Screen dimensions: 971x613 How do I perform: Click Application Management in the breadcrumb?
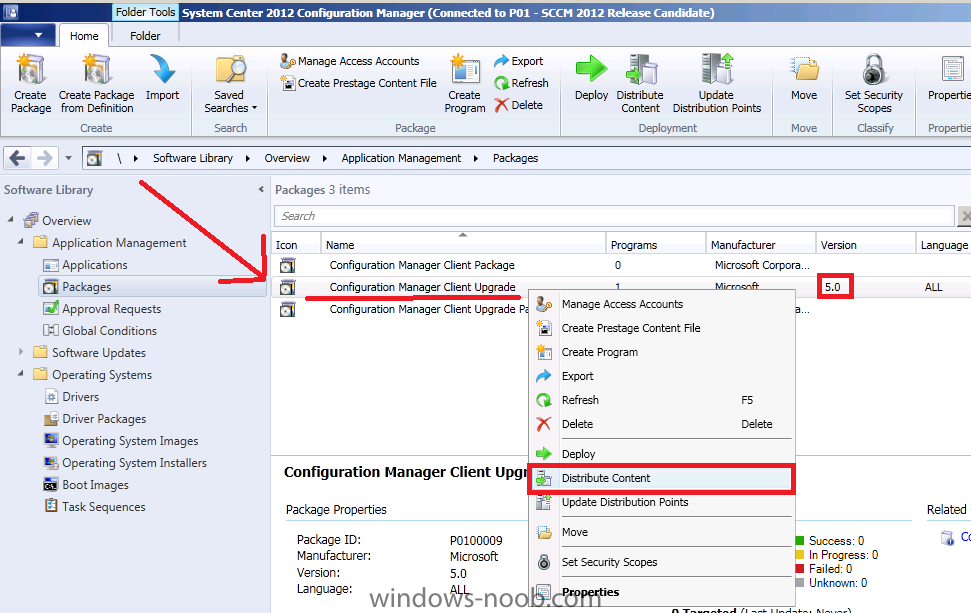401,158
